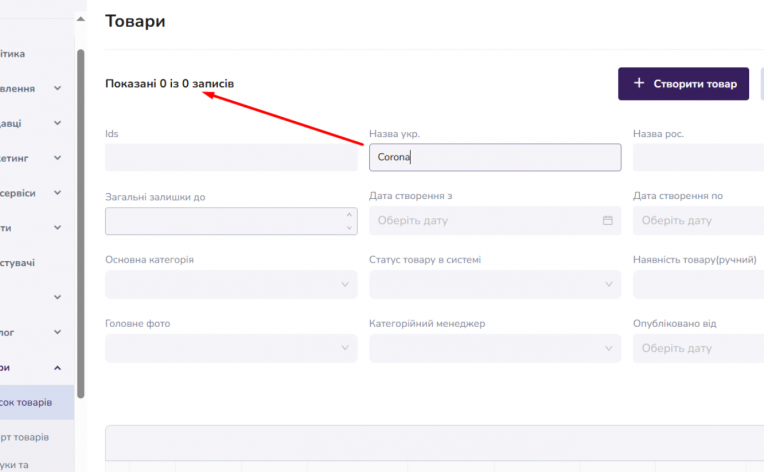
Task: Collapse the expanded sidebar section with up chevron
Action: pos(57,368)
